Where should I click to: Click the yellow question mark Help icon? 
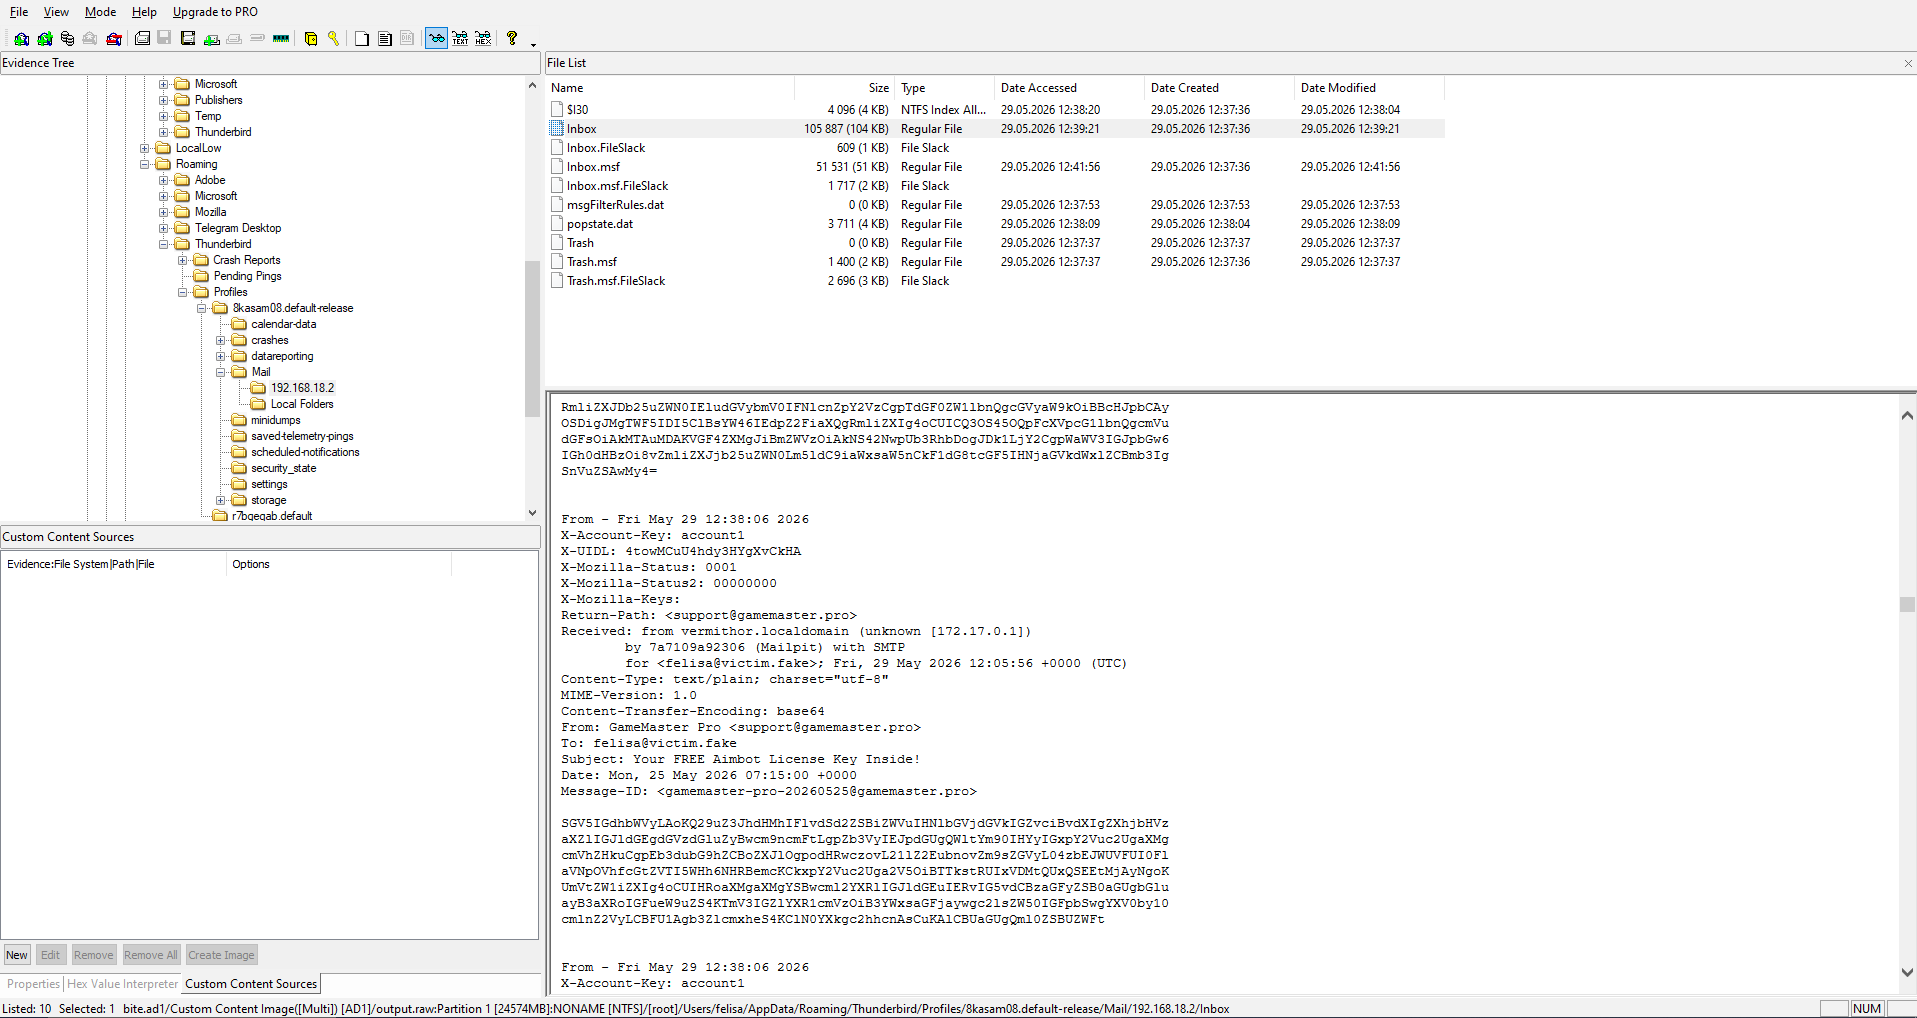point(512,38)
